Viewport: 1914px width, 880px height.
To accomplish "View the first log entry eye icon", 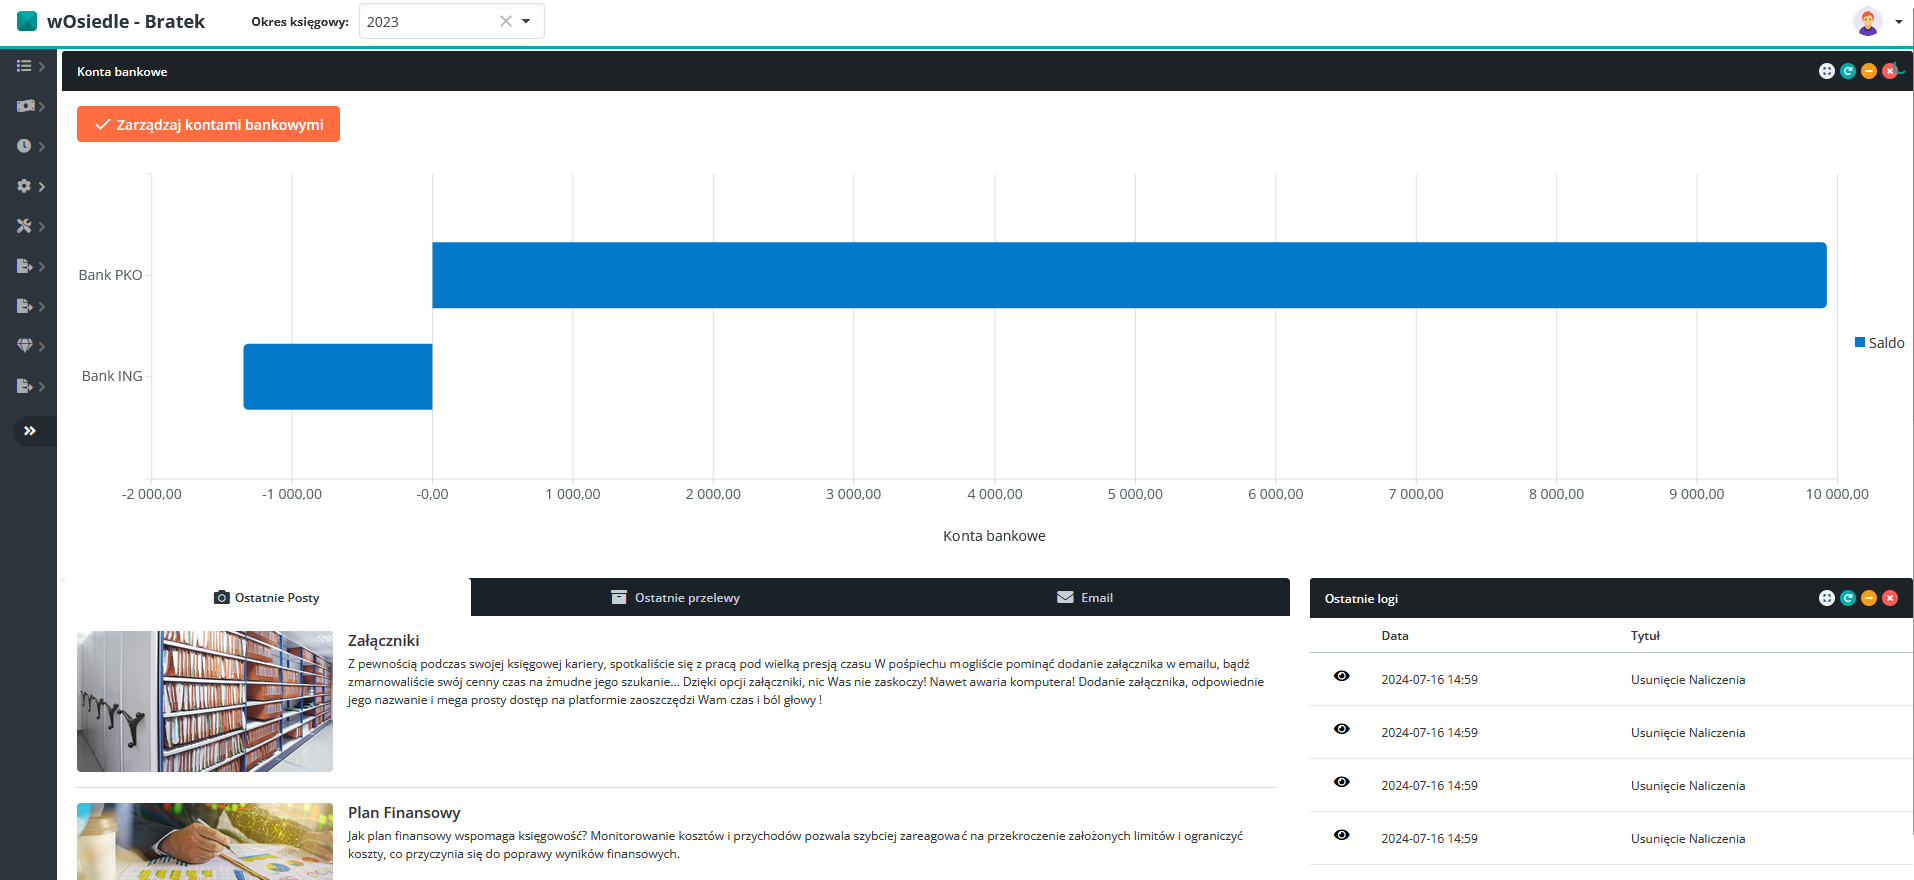I will click(x=1342, y=677).
